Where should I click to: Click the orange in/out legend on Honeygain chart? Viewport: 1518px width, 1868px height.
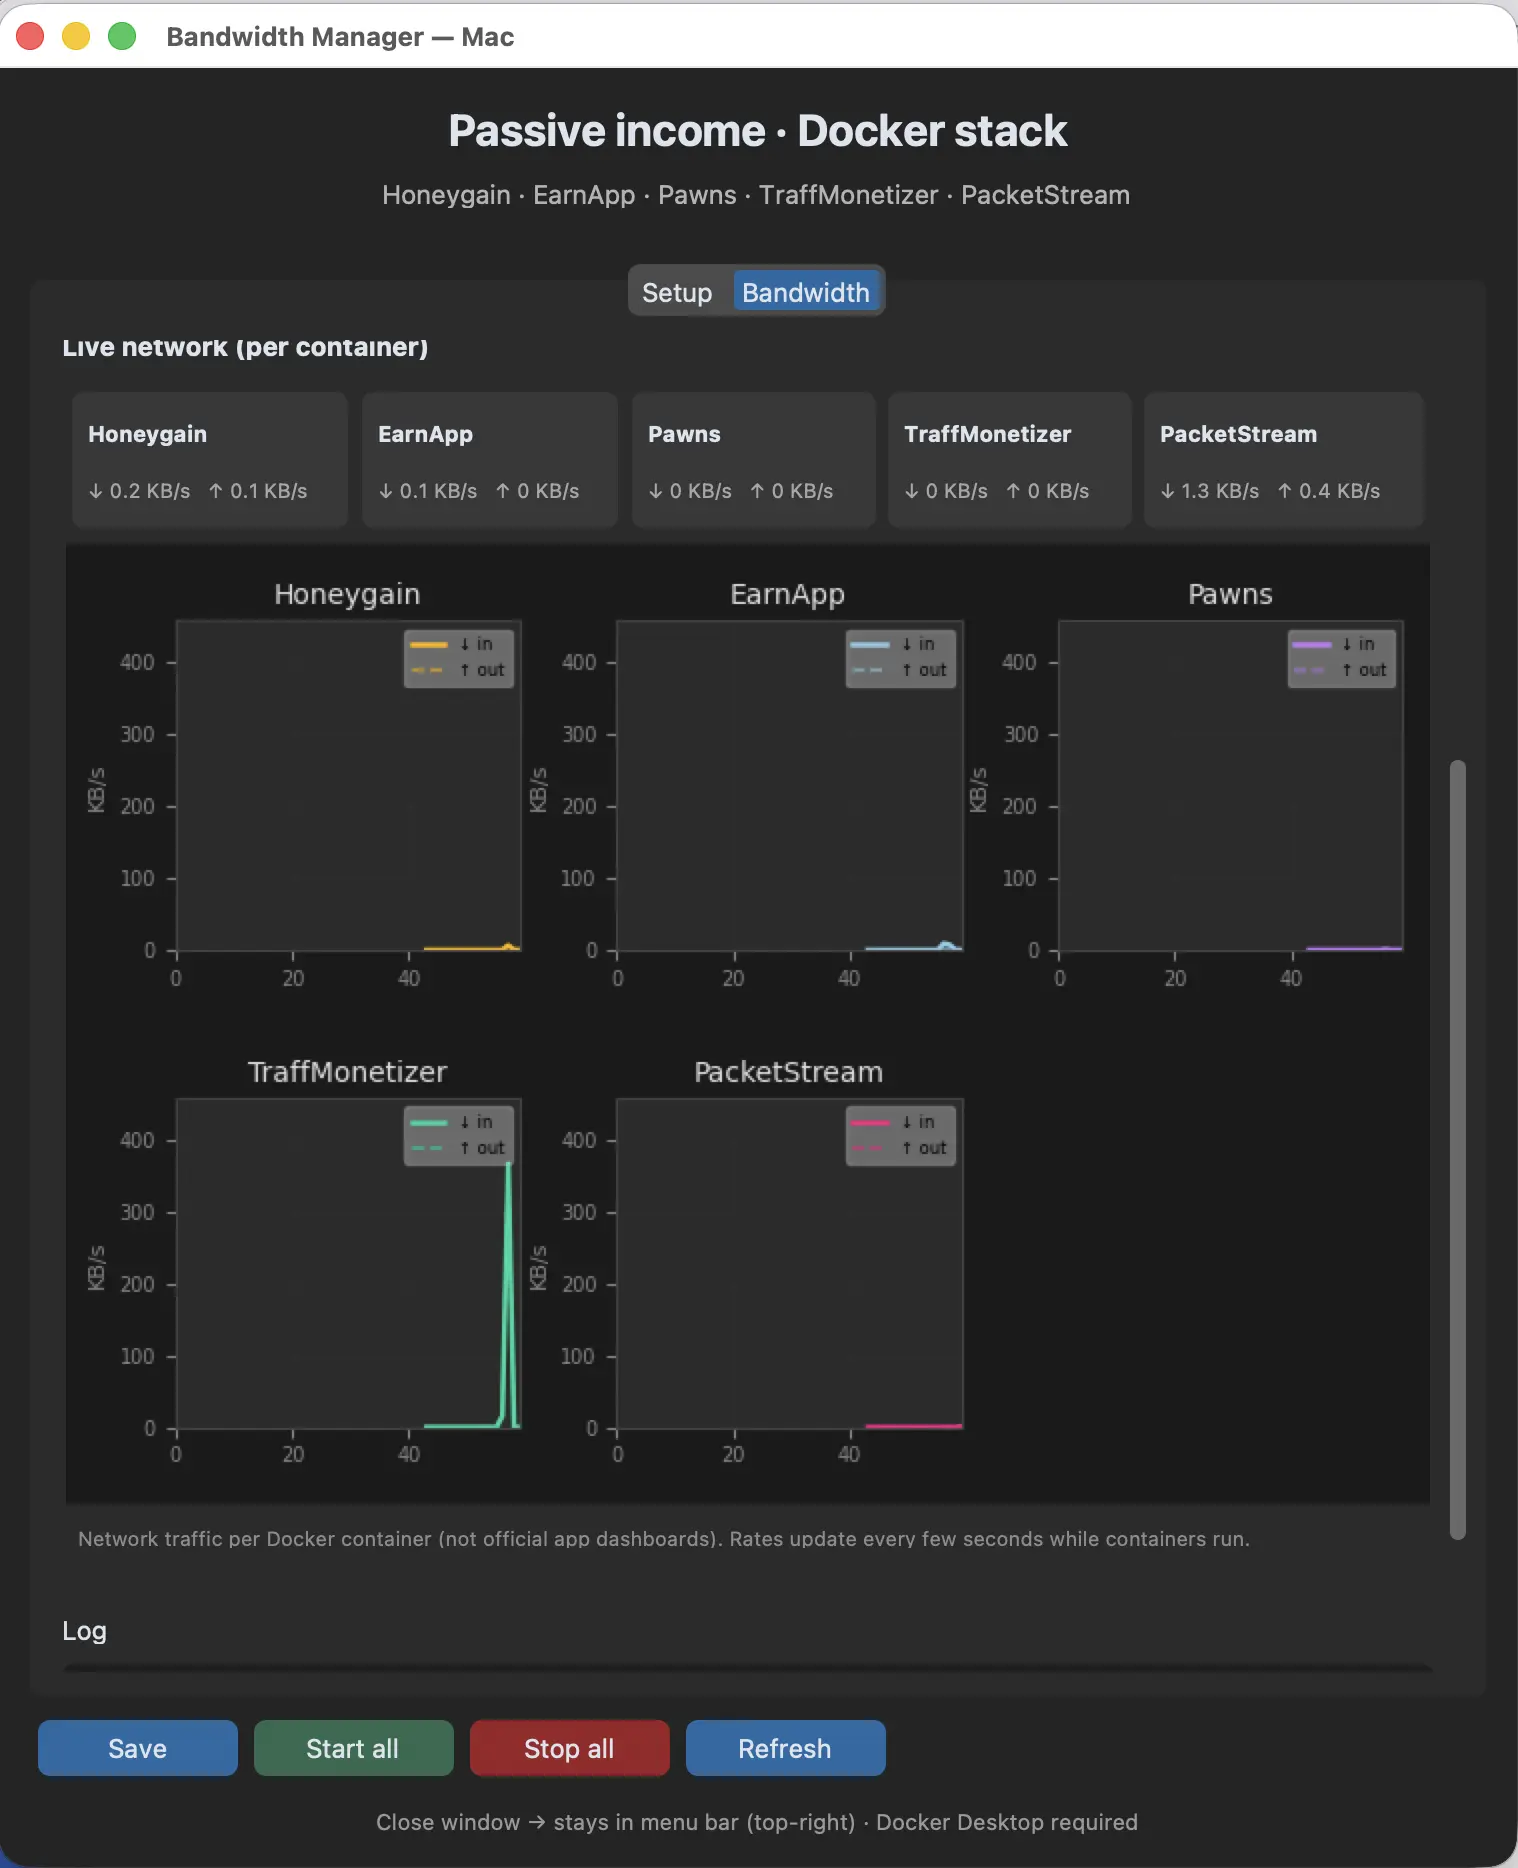point(459,658)
